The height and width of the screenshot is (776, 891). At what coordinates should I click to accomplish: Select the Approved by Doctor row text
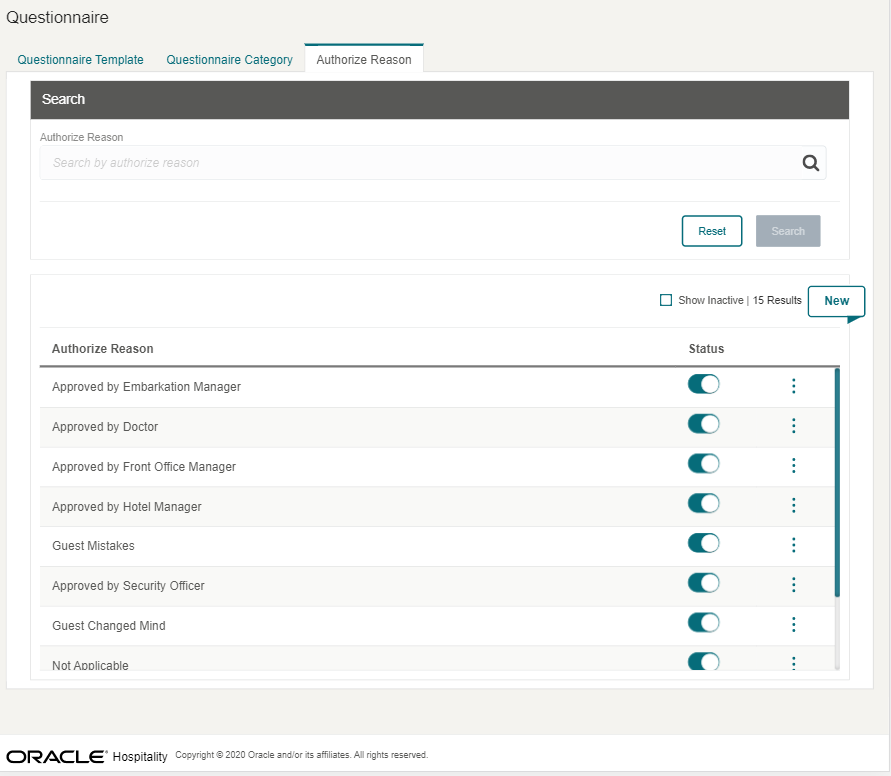pyautogui.click(x=105, y=427)
